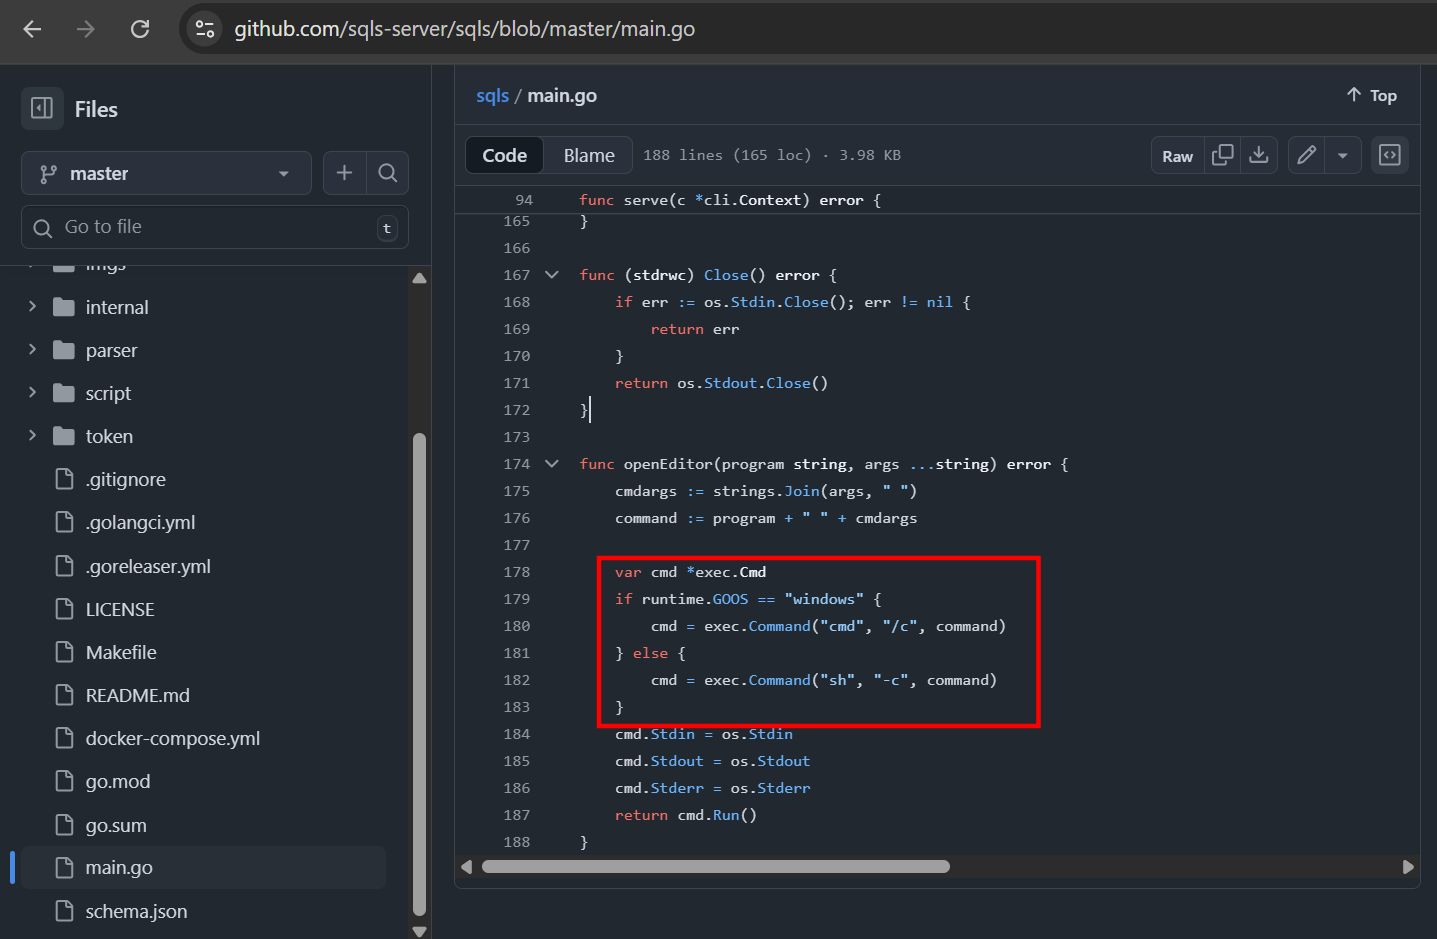Viewport: 1437px width, 939px height.
Task: Select the Code tab
Action: coord(503,155)
